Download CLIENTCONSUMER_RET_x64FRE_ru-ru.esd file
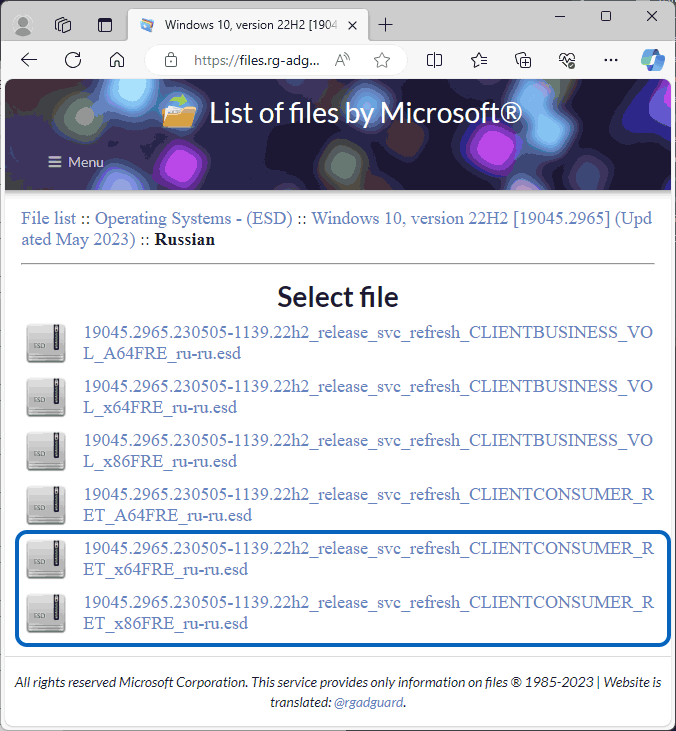676x731 pixels. coord(367,559)
